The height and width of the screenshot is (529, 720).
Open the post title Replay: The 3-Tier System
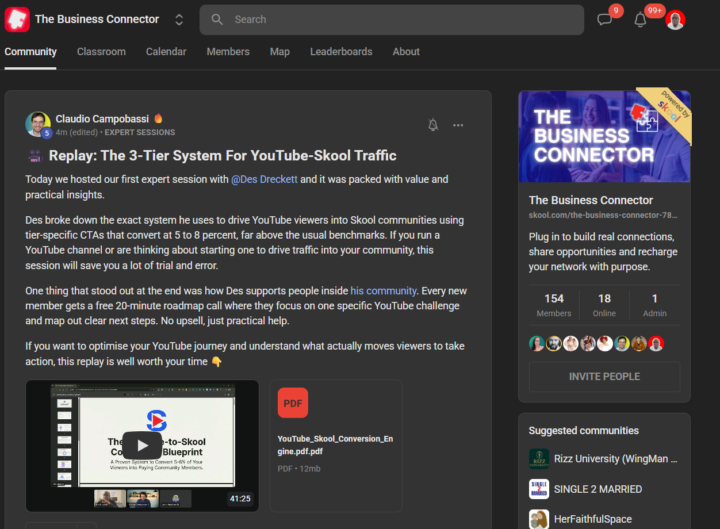point(222,156)
